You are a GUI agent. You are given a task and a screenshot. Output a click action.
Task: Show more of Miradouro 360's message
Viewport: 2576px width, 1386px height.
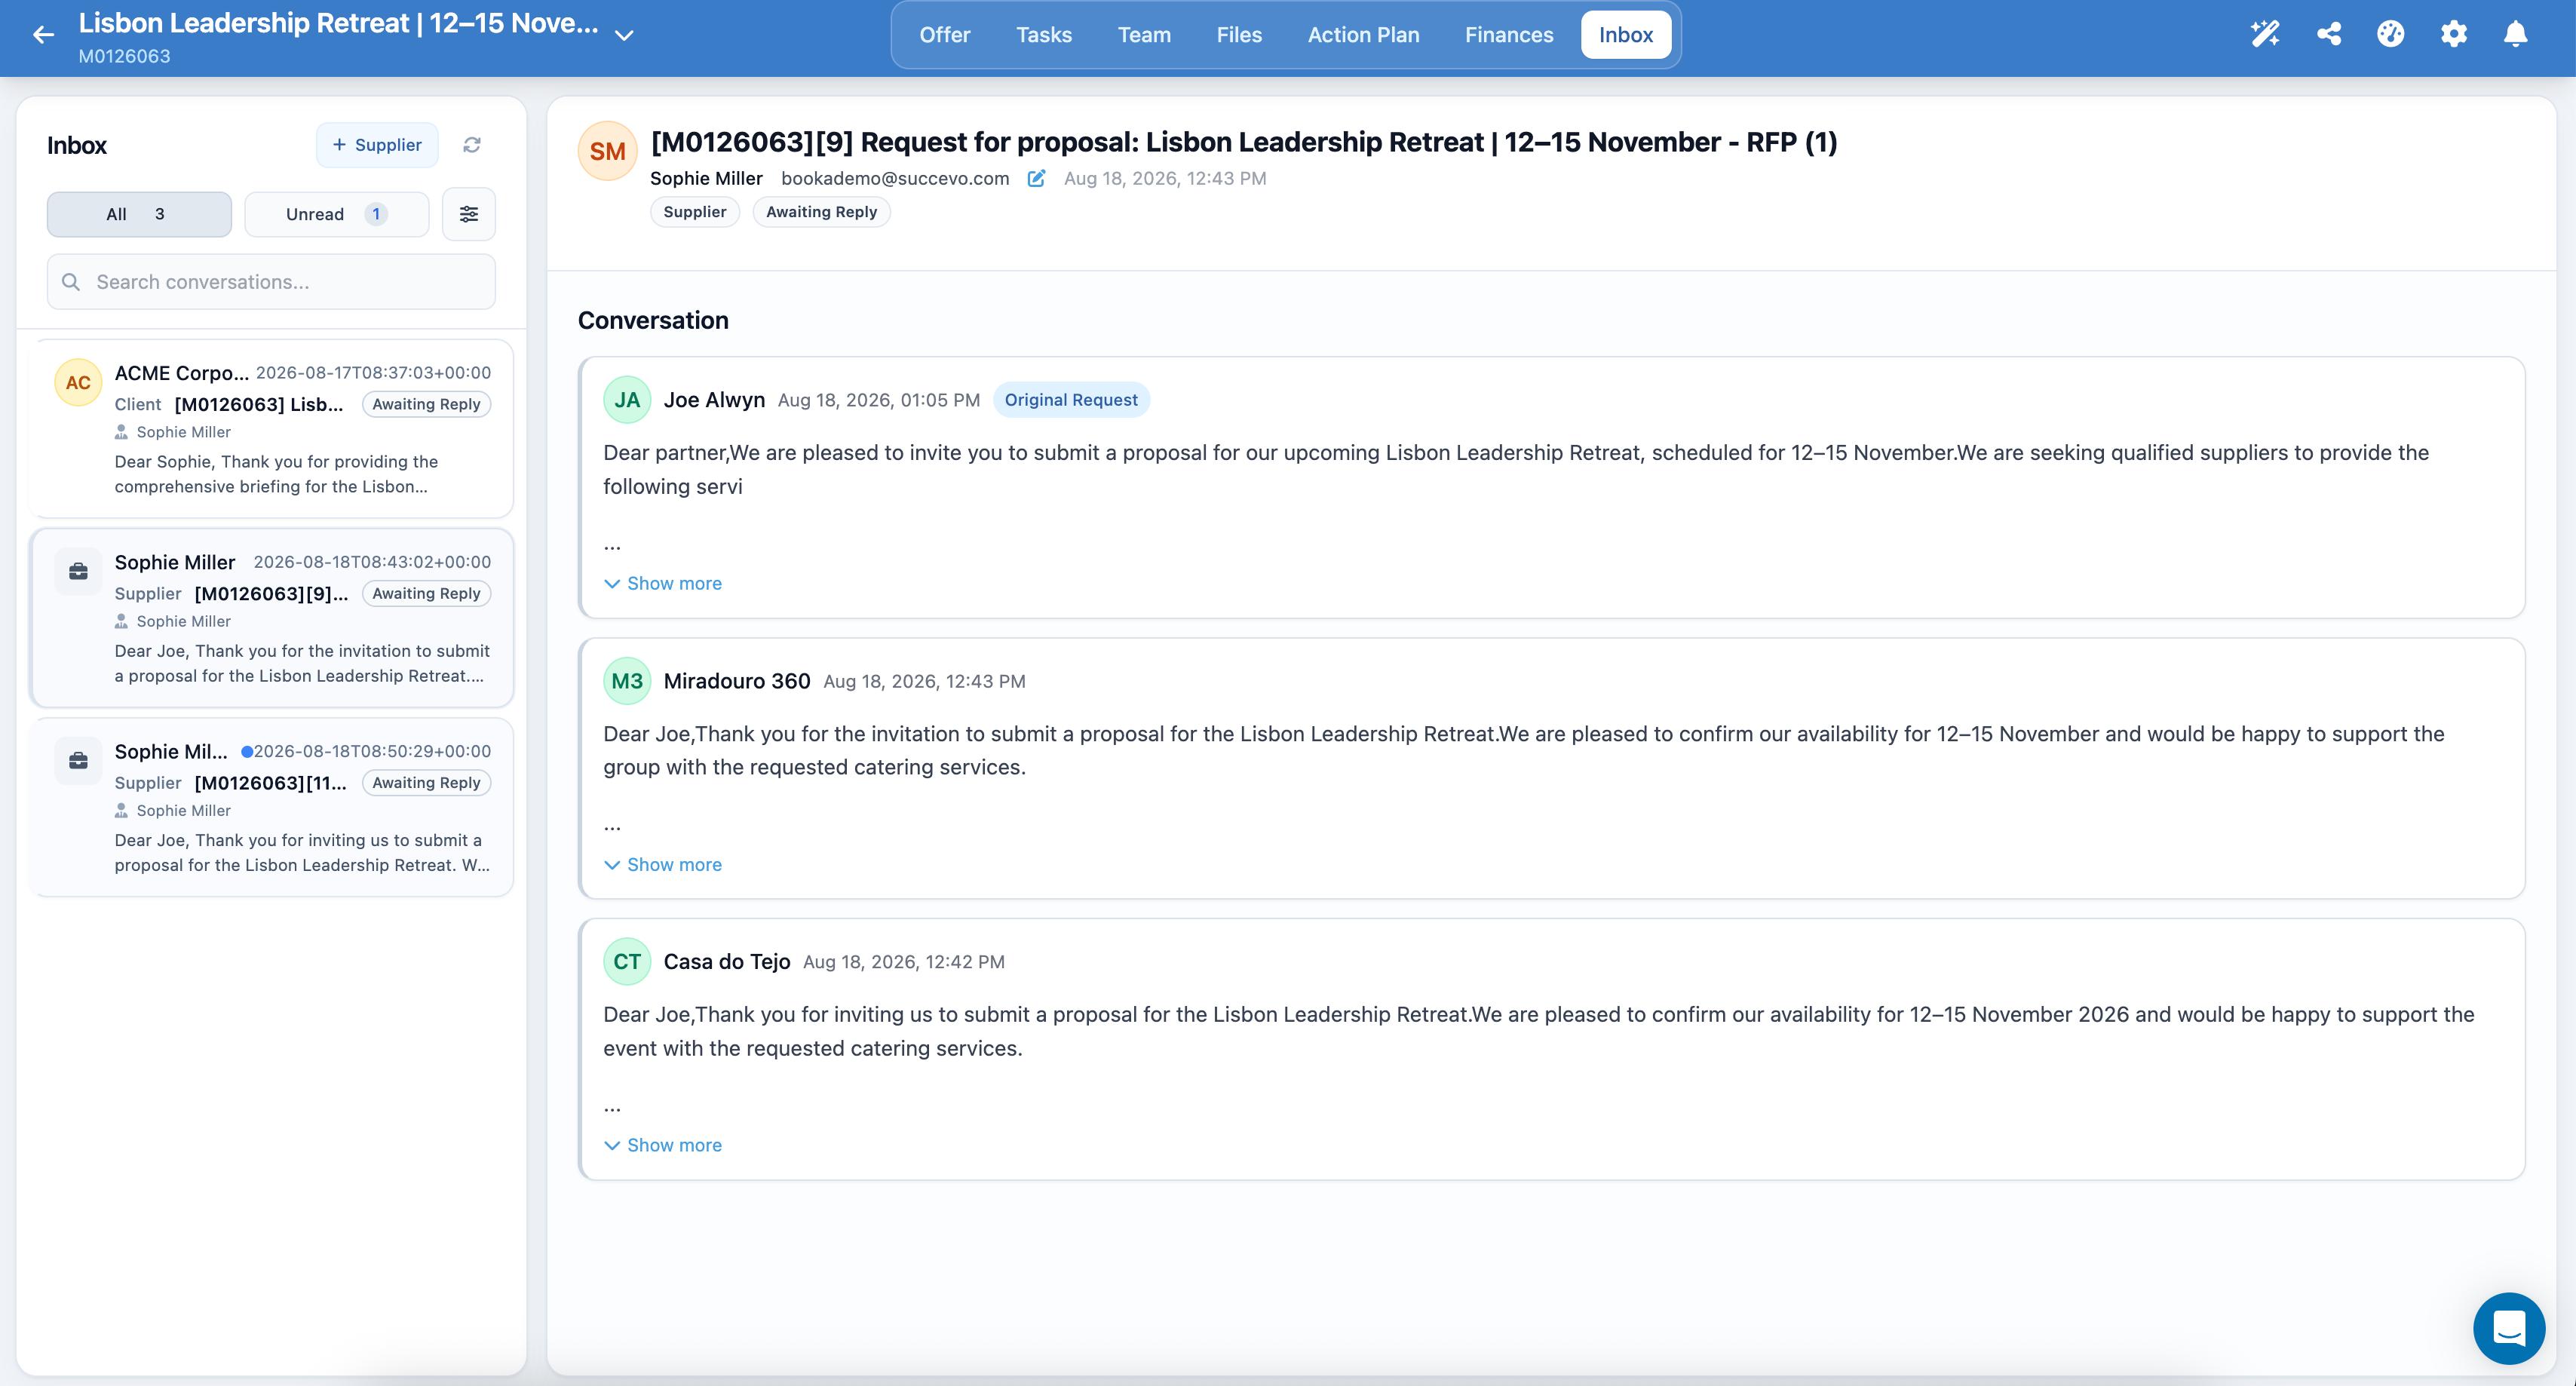pos(663,864)
